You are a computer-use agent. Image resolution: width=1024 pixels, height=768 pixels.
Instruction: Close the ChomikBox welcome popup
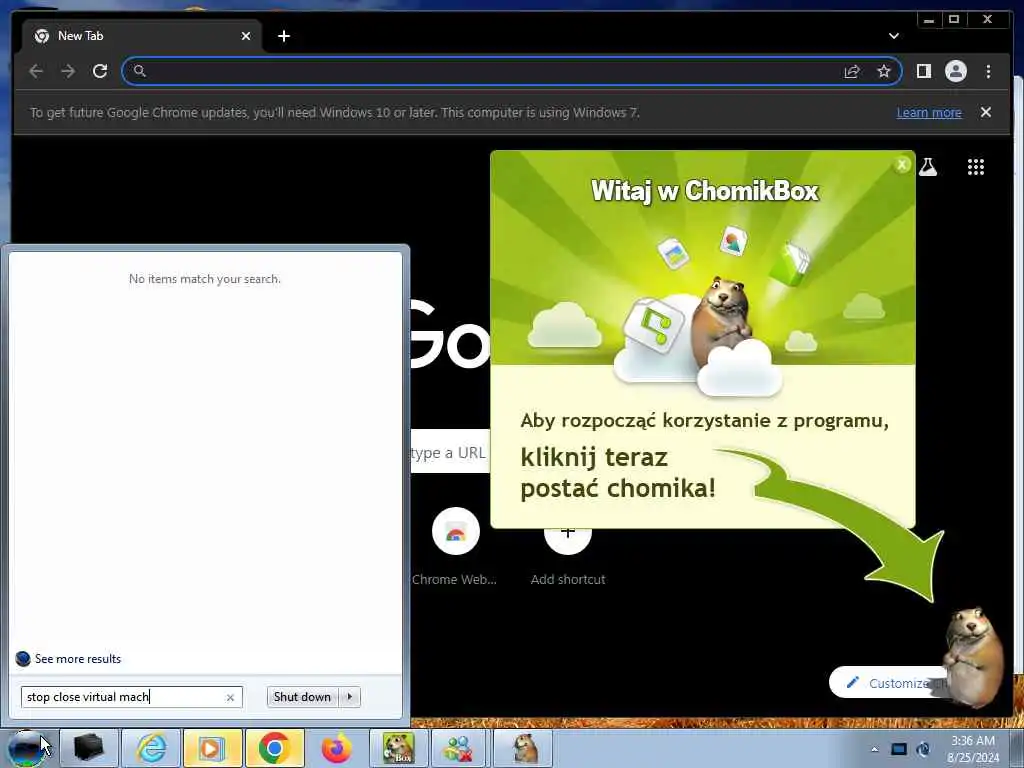[902, 165]
